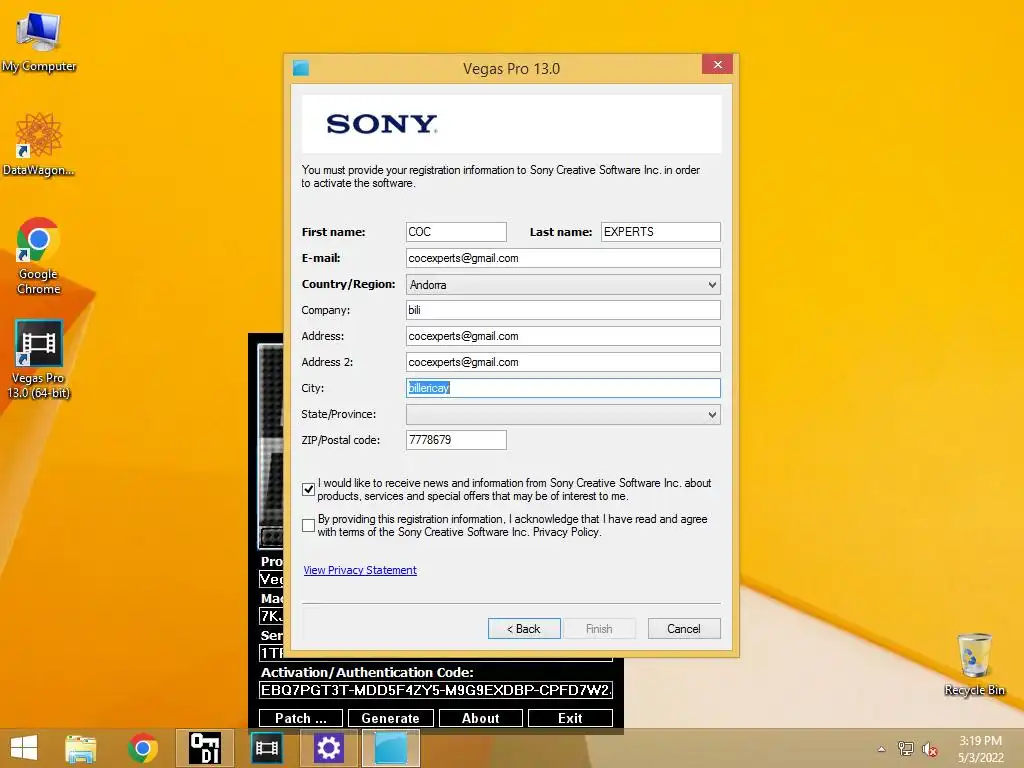Screen dimensions: 1024x768
Task: Open the purple gear taskbar app
Action: [328, 748]
